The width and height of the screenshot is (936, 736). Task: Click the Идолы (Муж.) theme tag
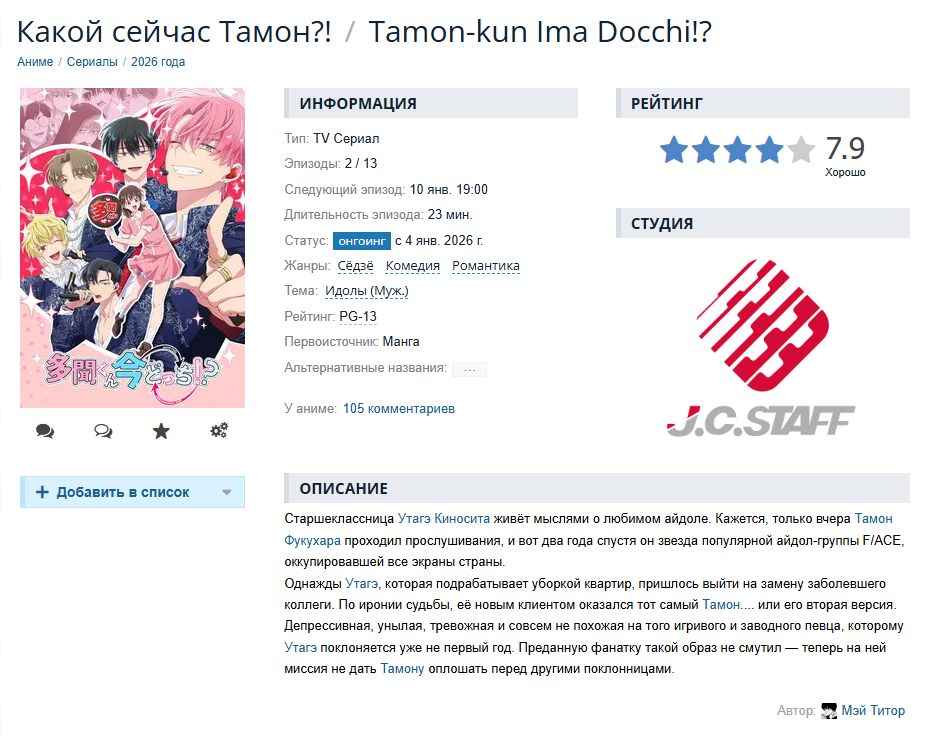pyautogui.click(x=367, y=291)
